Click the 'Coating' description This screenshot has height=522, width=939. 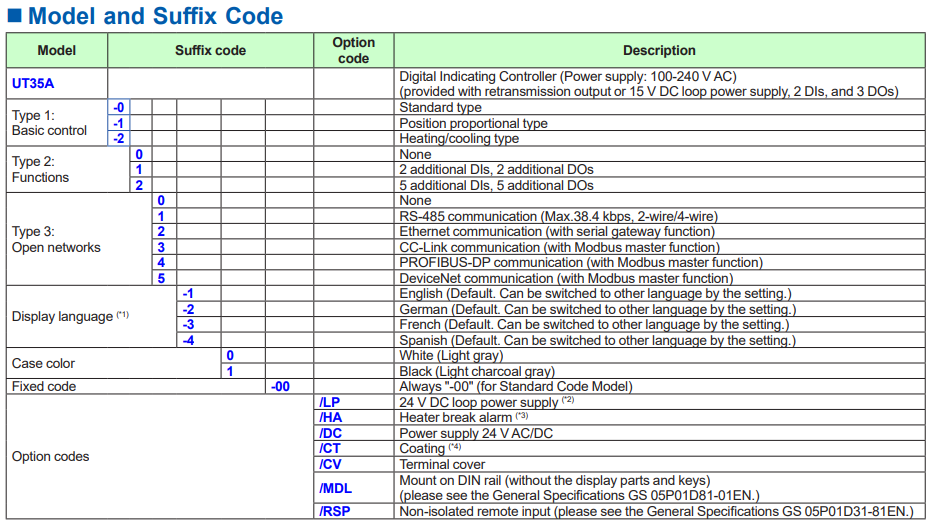point(422,448)
